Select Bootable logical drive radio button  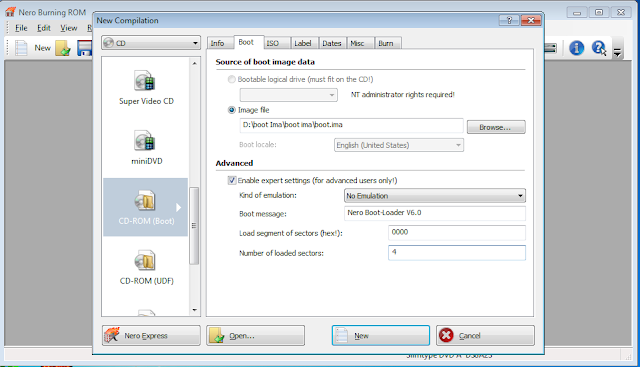(x=231, y=79)
